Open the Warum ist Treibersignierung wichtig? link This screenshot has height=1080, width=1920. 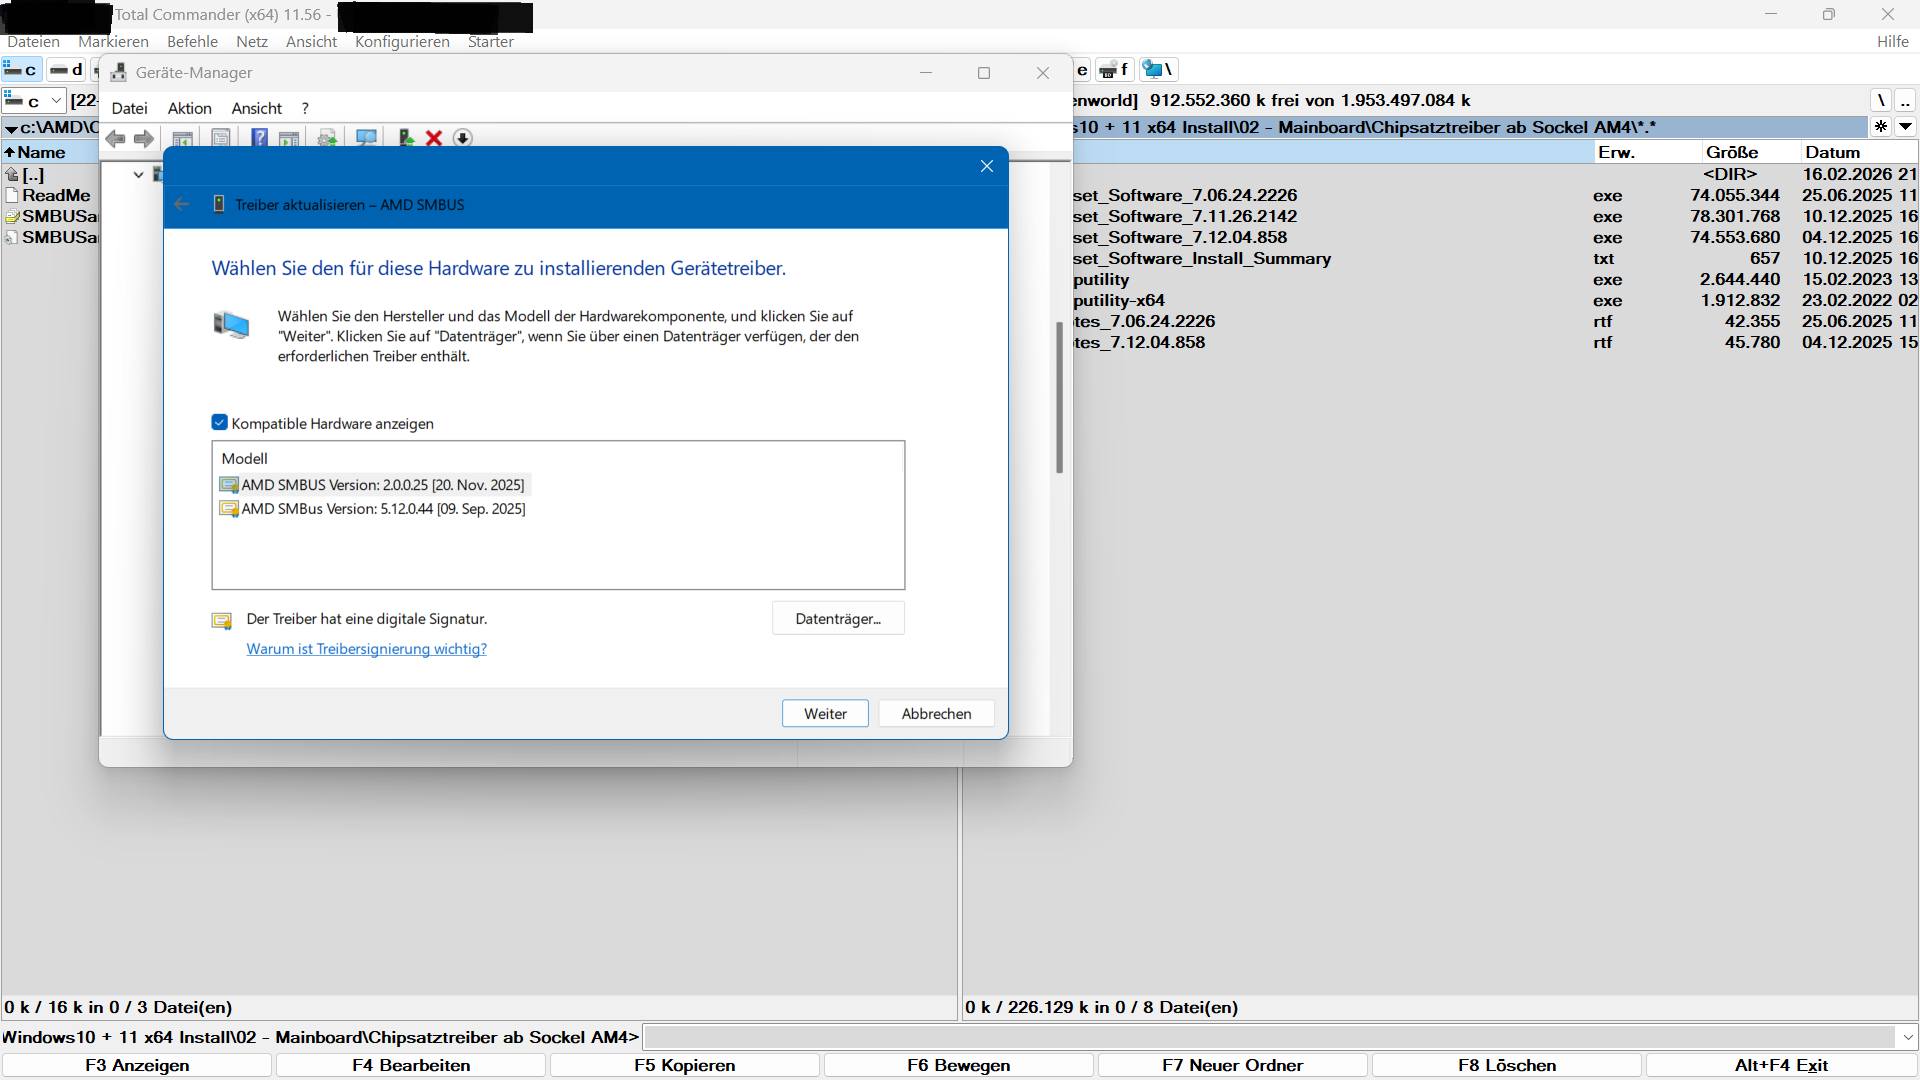[x=366, y=649]
